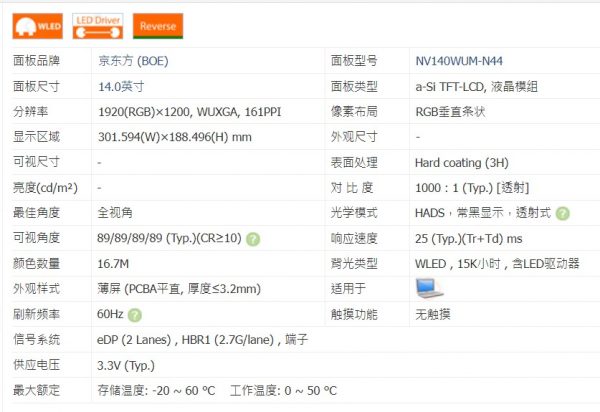Select the 刷新频率 label
Viewport: 600px width, 412px height.
(36, 314)
